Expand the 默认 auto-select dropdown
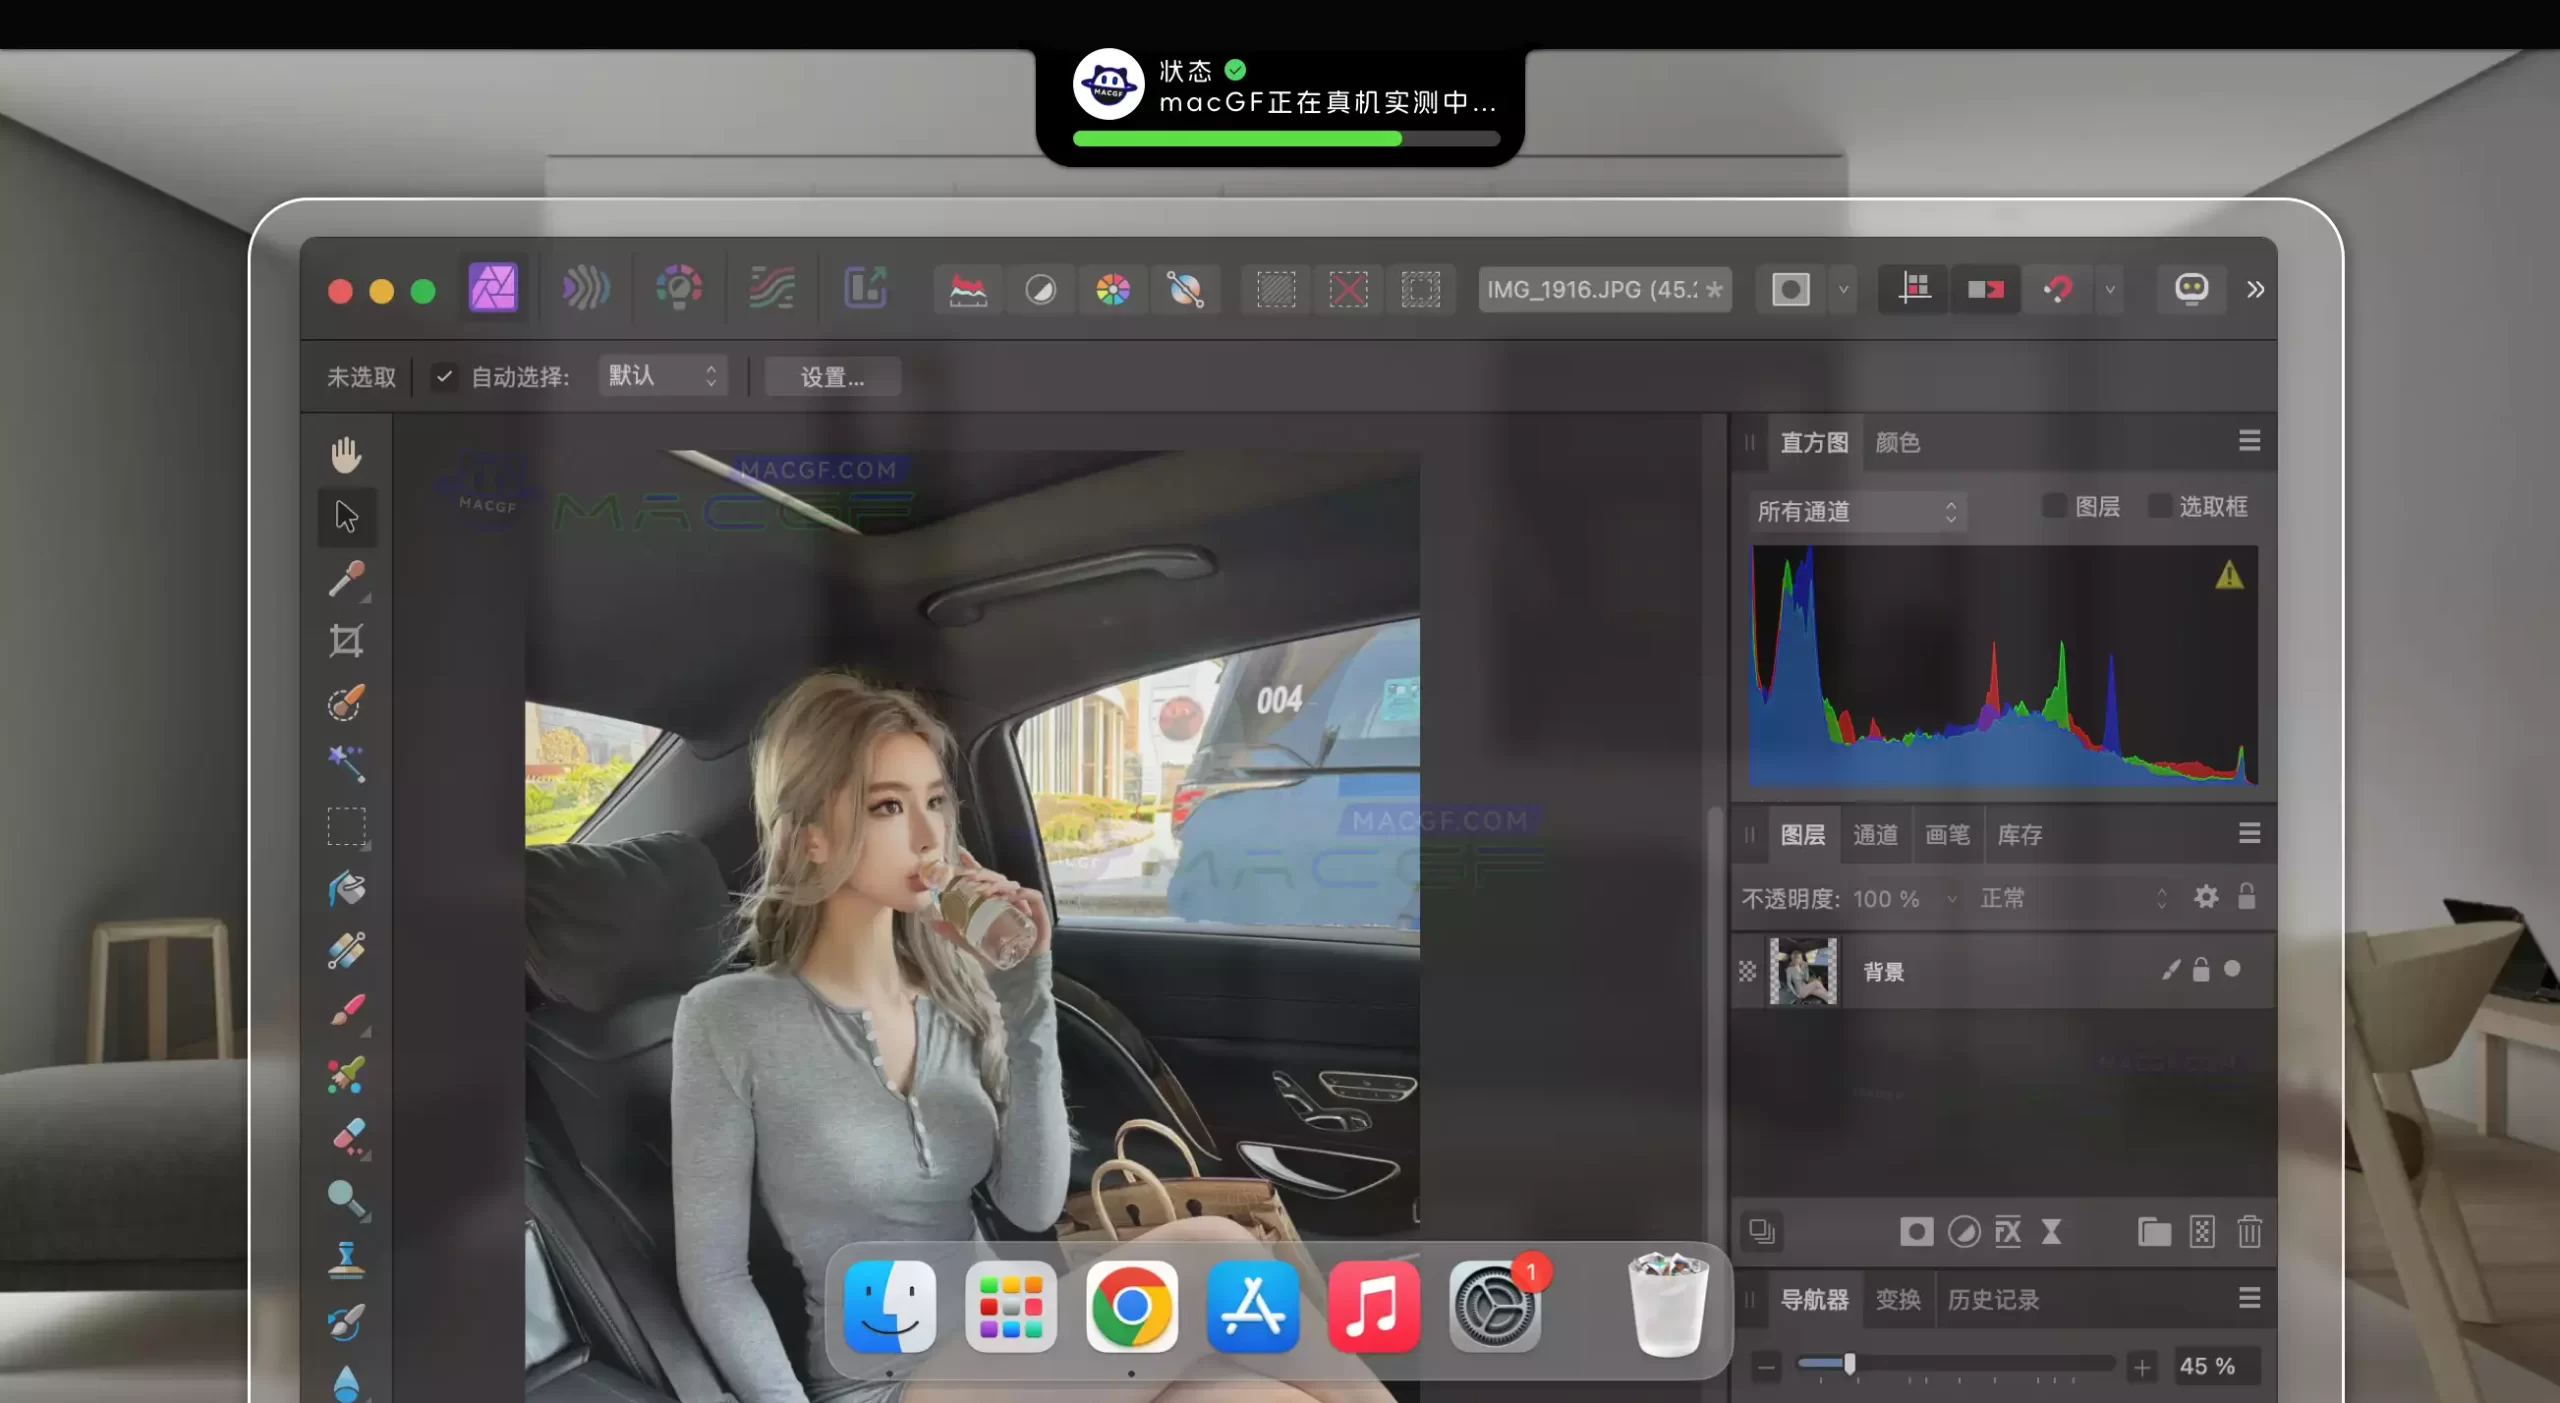 tap(662, 375)
